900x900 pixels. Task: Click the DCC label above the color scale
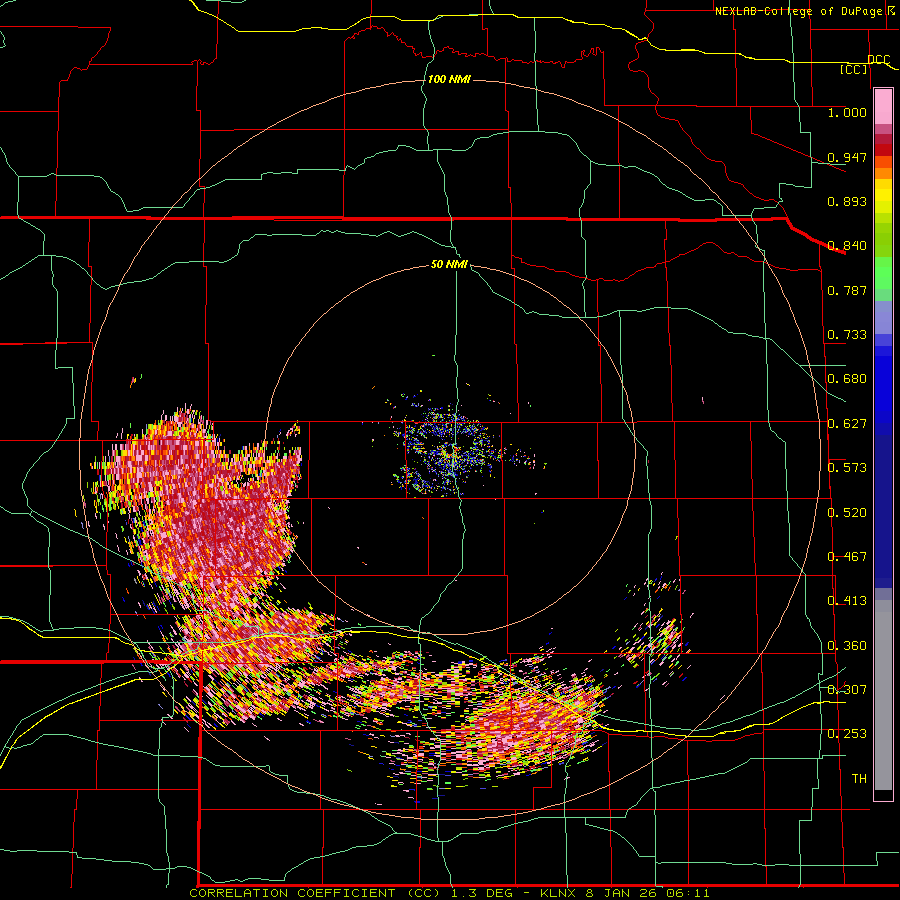879,60
